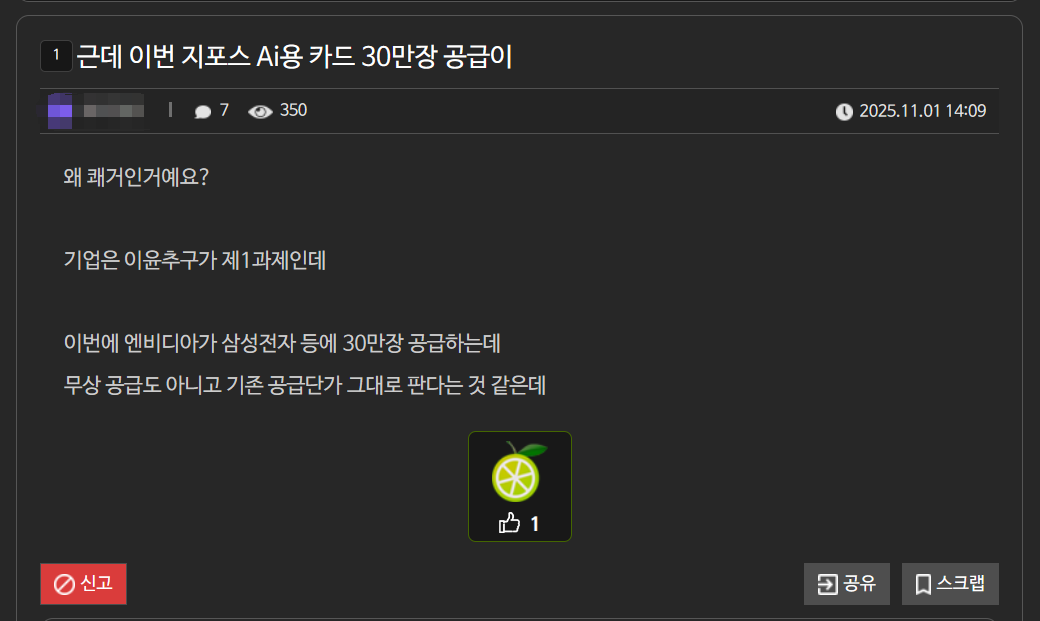Screen dimensions: 1040x621
Task: Click the like count number 1
Action: [535, 524]
